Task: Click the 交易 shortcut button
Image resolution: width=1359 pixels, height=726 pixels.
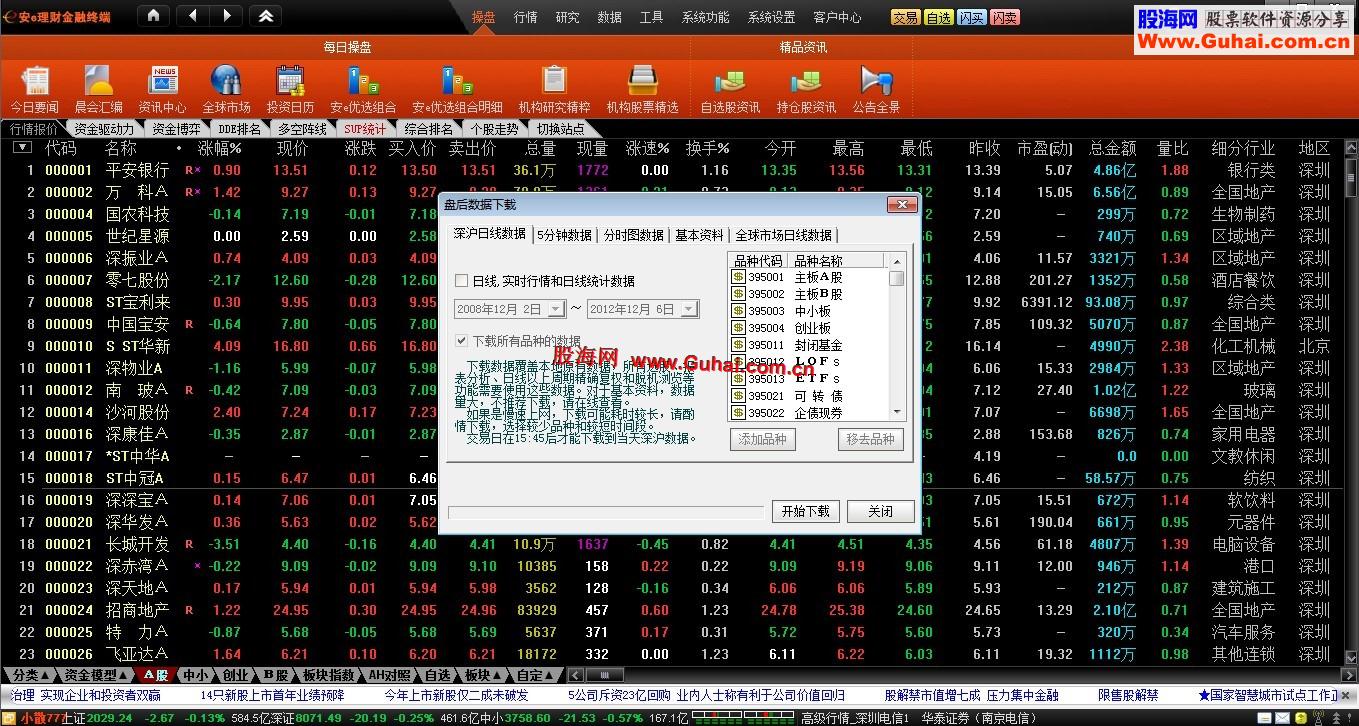Action: coord(905,18)
